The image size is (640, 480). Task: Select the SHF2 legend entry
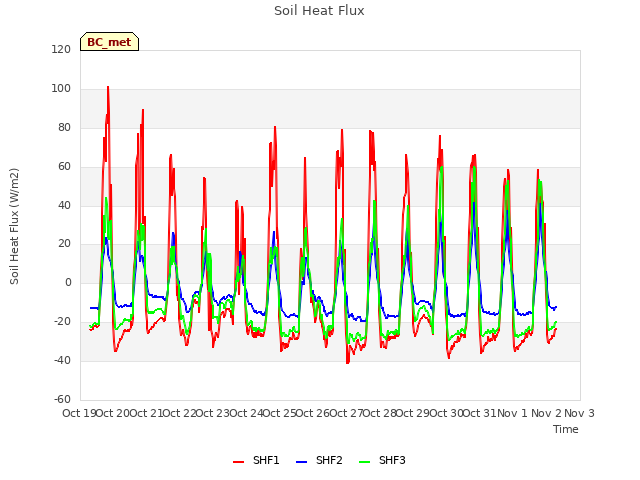click(319, 460)
